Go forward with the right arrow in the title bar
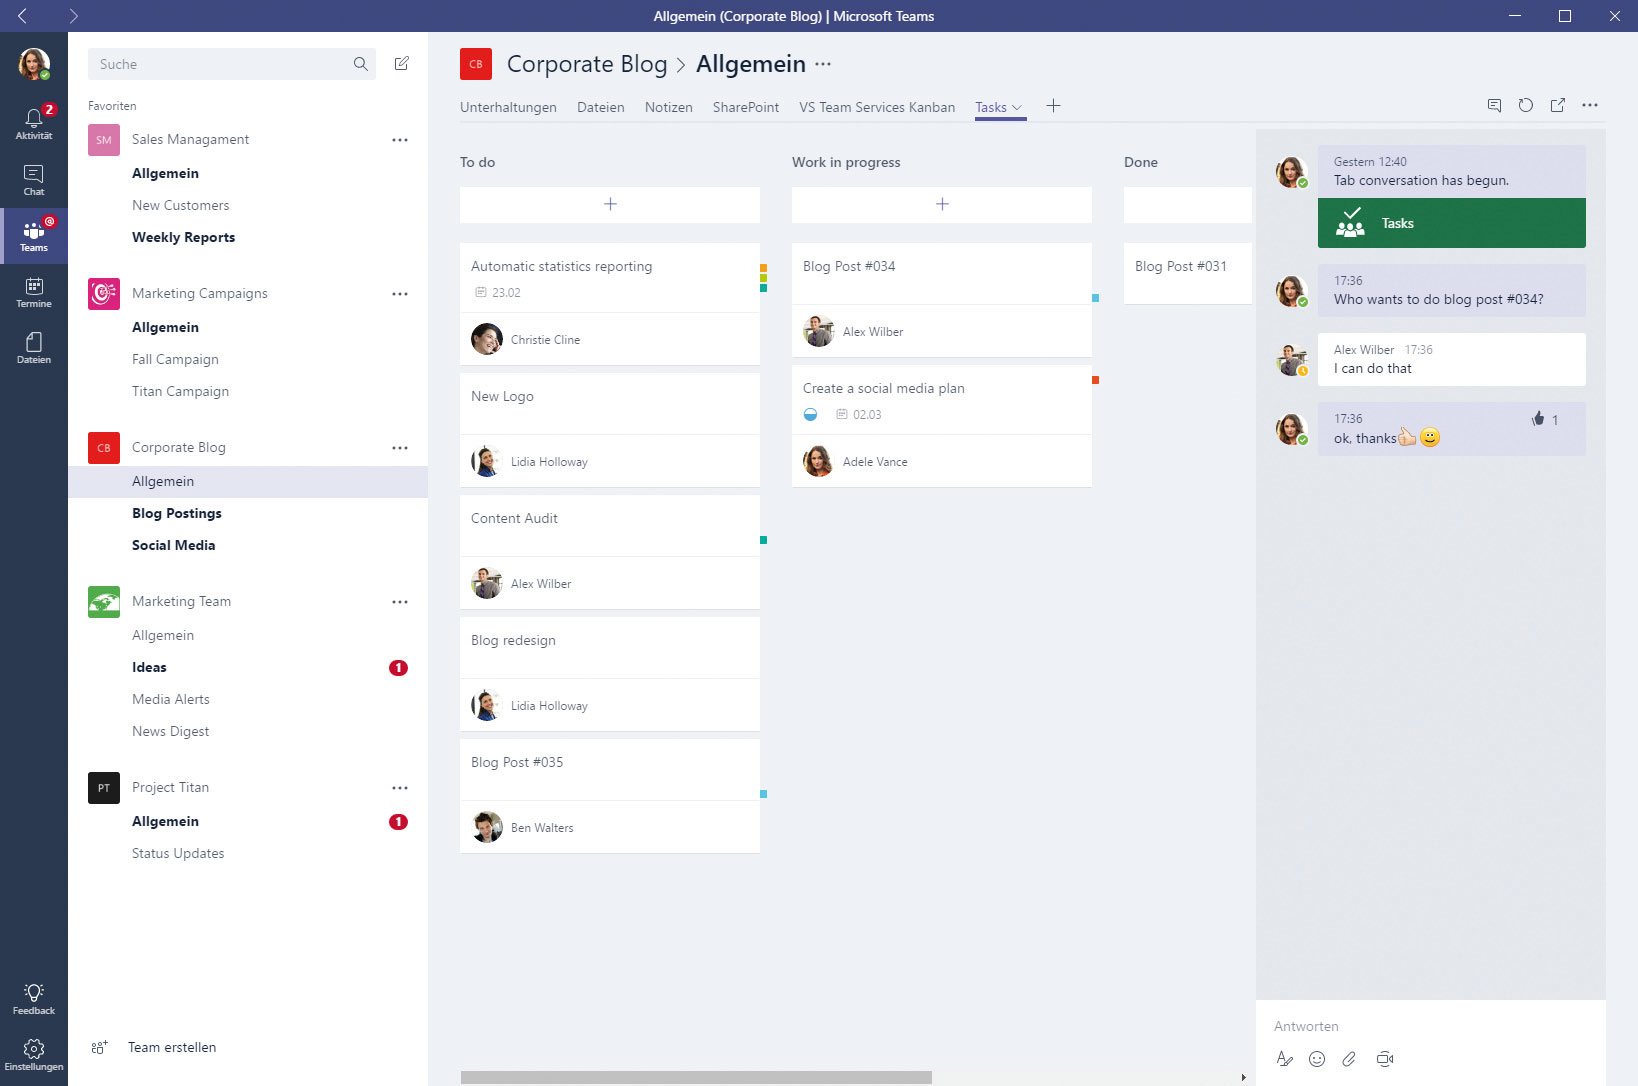The height and width of the screenshot is (1086, 1638). point(73,16)
